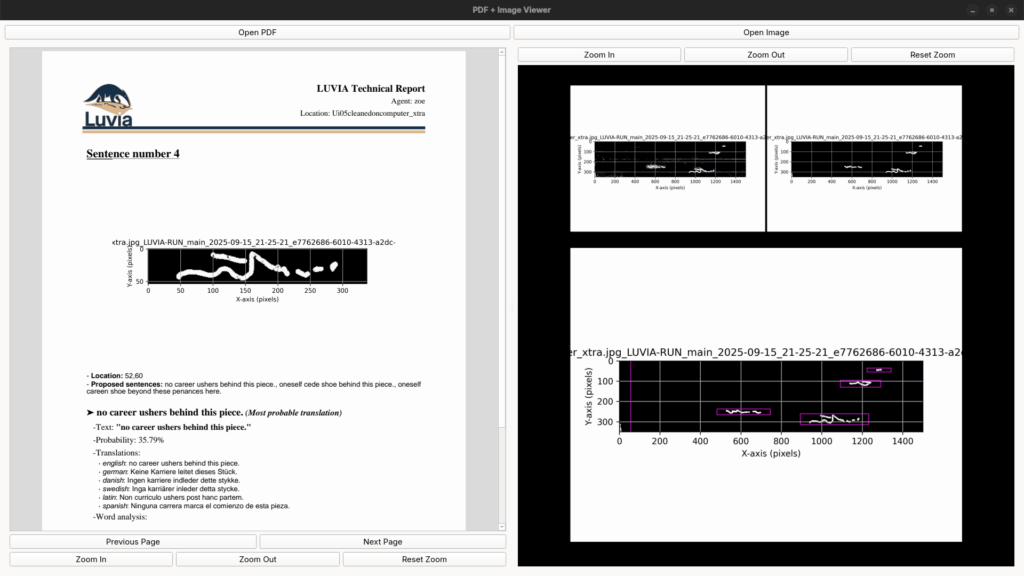Screen dimensions: 1024x576
Task: Click the Luvia anteater logo in the report
Action: pos(107,108)
